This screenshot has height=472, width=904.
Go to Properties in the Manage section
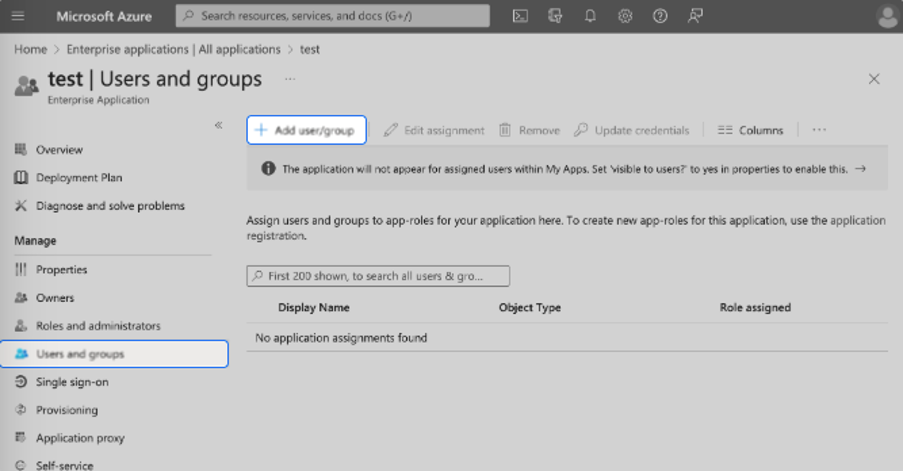tap(61, 270)
